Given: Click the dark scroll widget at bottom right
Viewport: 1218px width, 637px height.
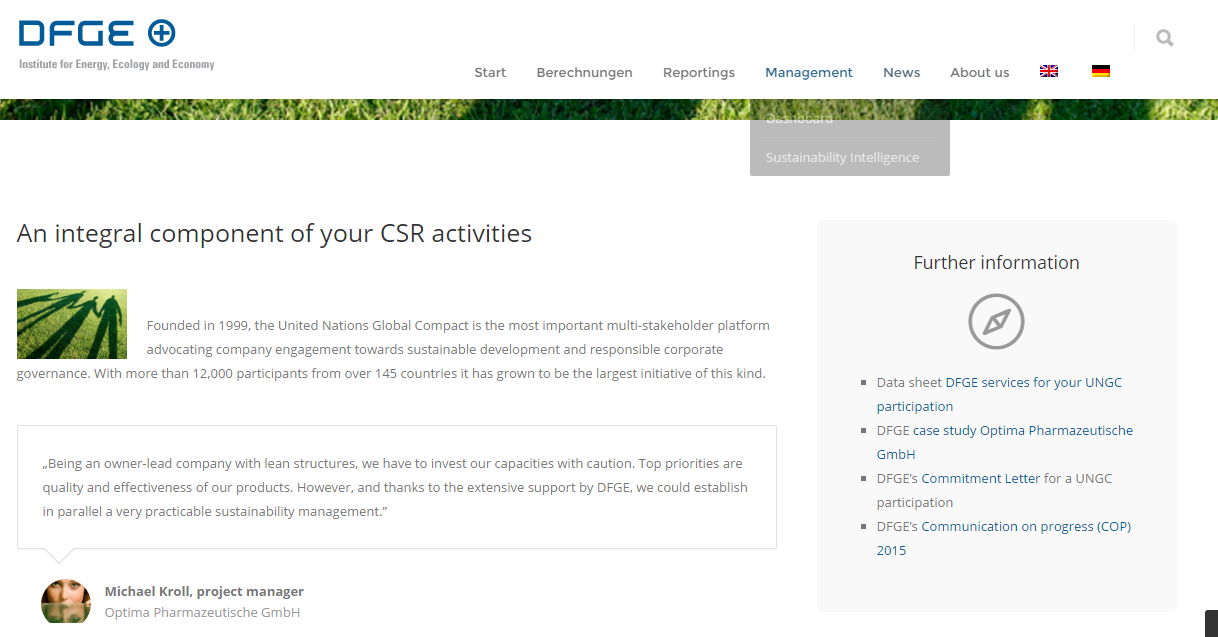Looking at the screenshot, I should click(x=1211, y=623).
